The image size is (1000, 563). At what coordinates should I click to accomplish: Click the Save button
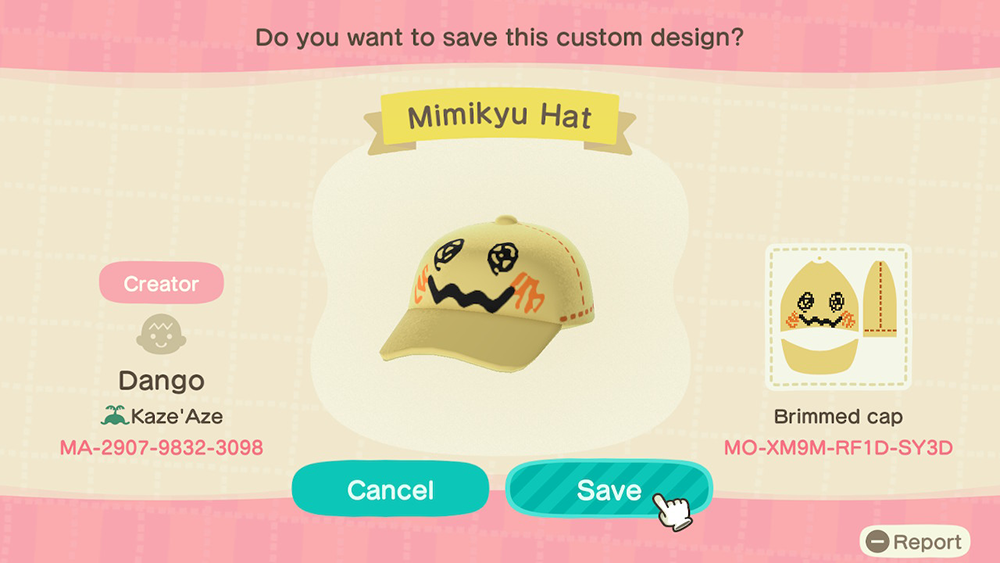point(609,489)
